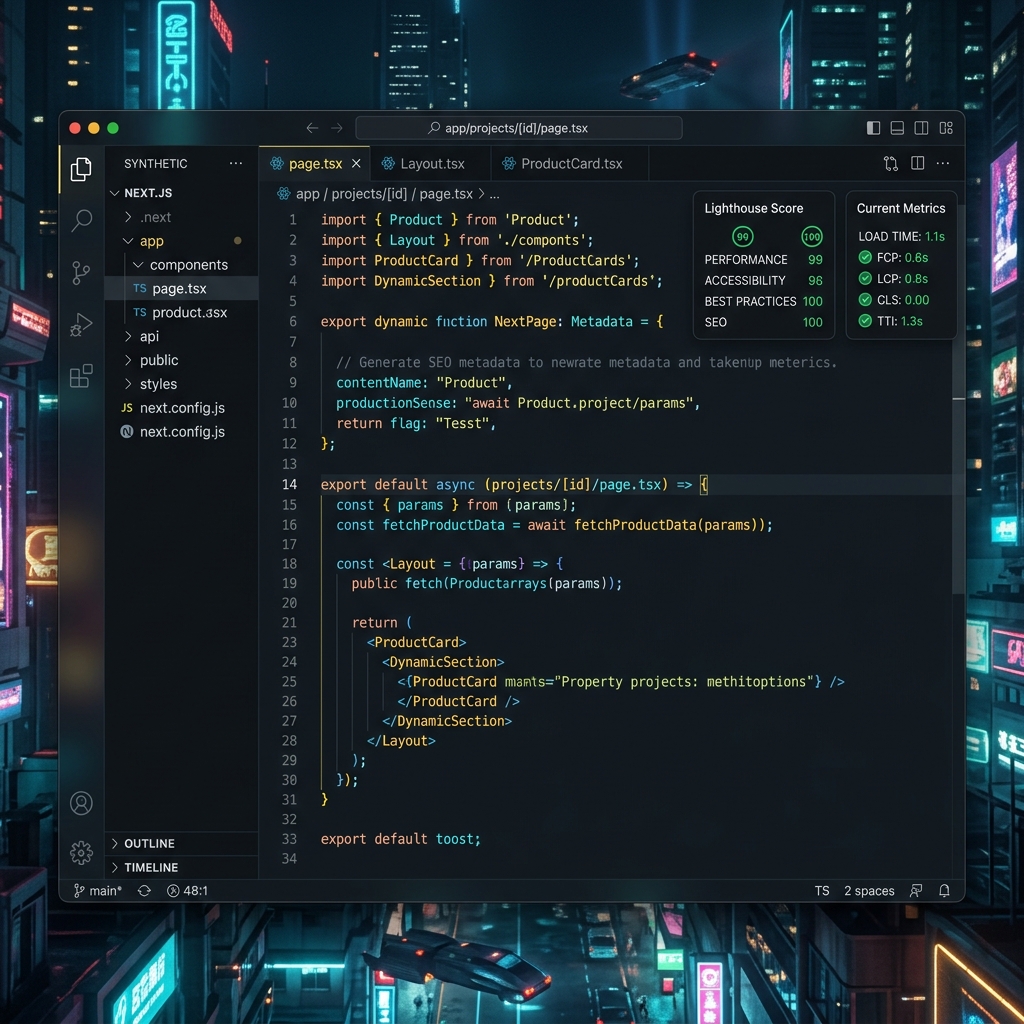Expand the api folder
Viewport: 1024px width, 1024px height.
(x=128, y=336)
